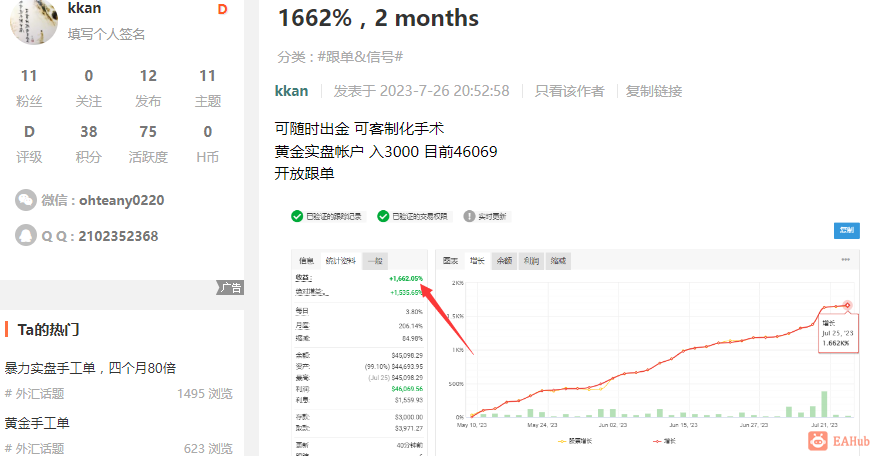Click the 206.14% monthly value
The width and height of the screenshot is (879, 456).
410,326
